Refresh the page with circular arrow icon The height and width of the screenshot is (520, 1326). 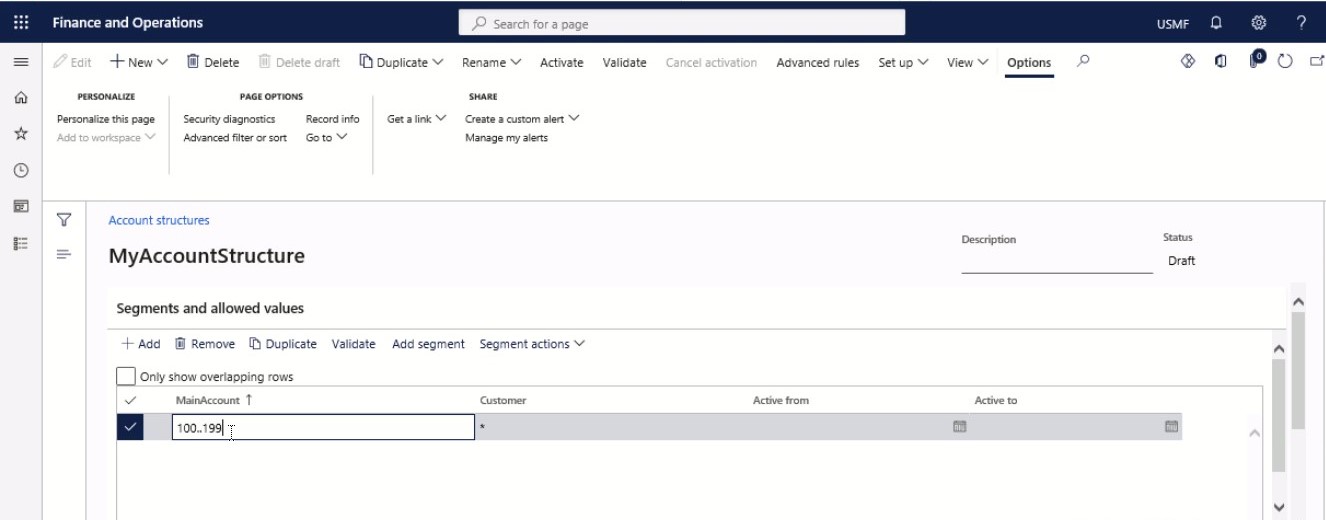pos(1285,62)
